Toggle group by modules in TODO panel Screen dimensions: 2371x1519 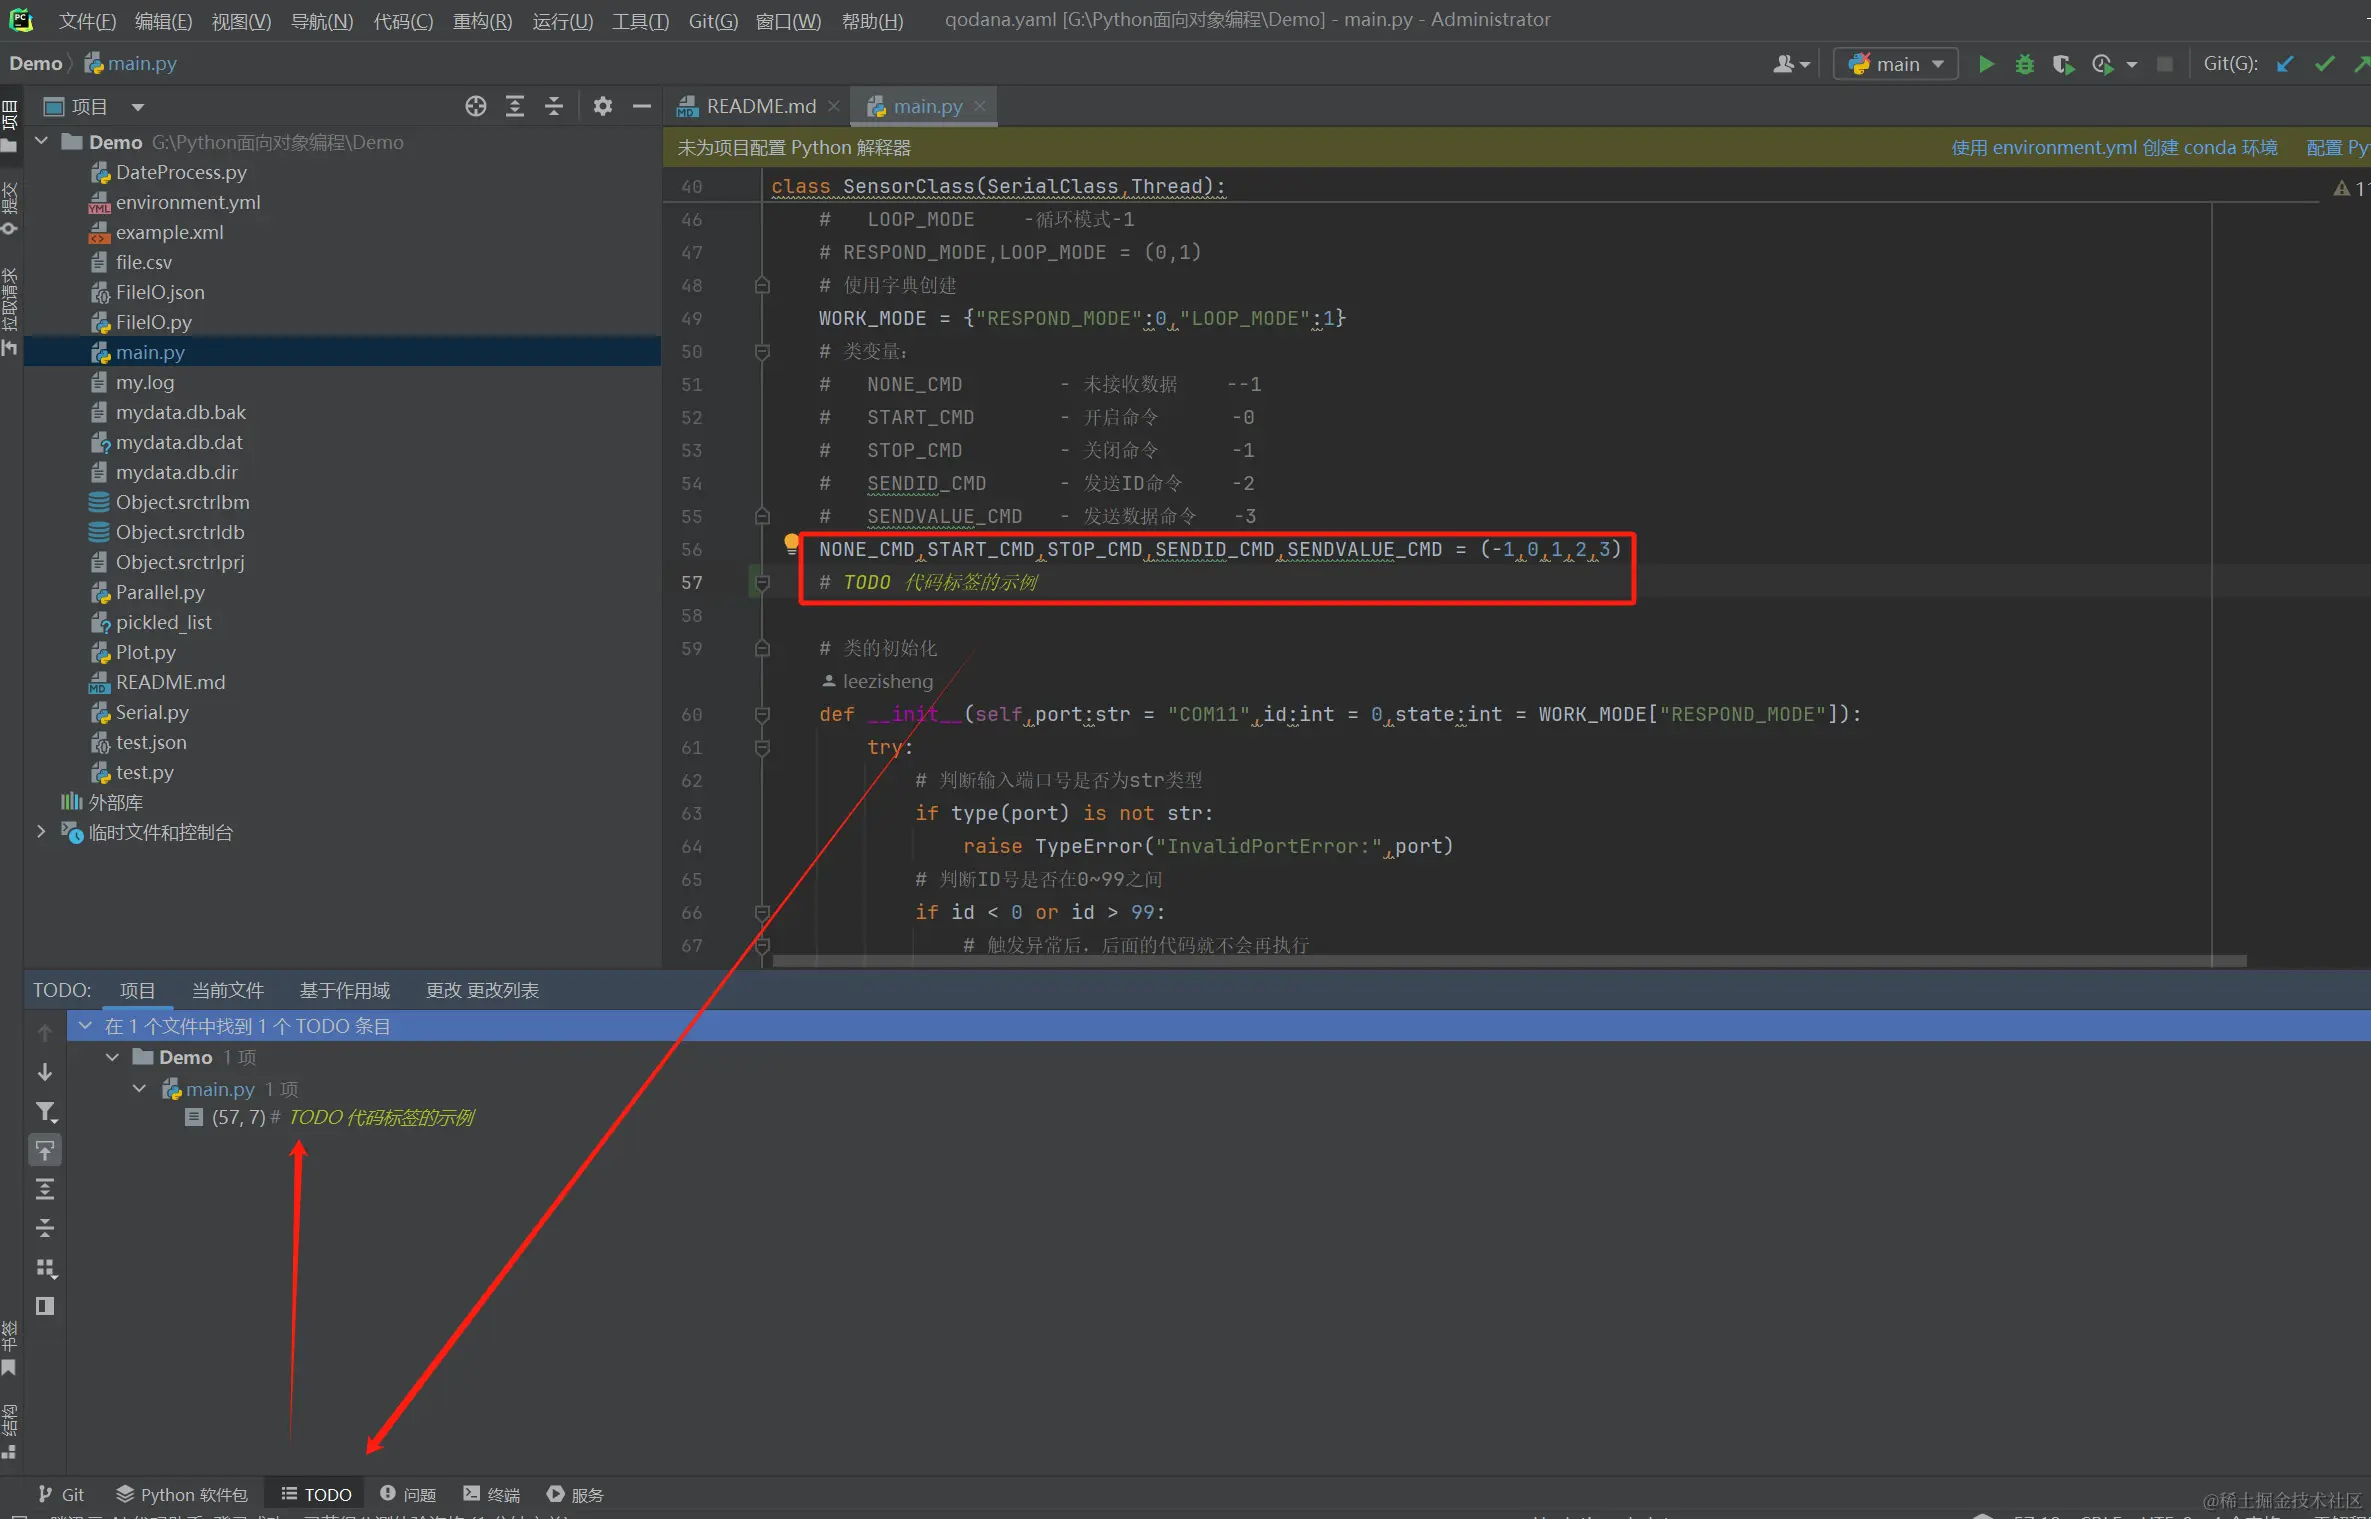(45, 1268)
